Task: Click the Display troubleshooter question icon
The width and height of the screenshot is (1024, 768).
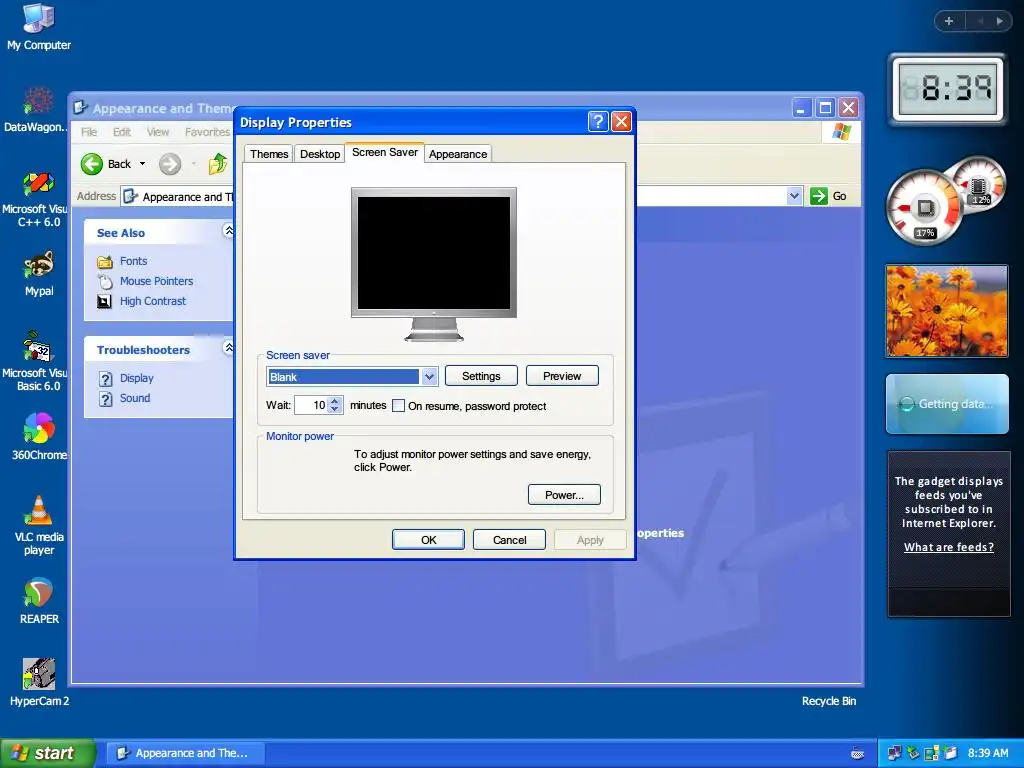Action: (105, 379)
